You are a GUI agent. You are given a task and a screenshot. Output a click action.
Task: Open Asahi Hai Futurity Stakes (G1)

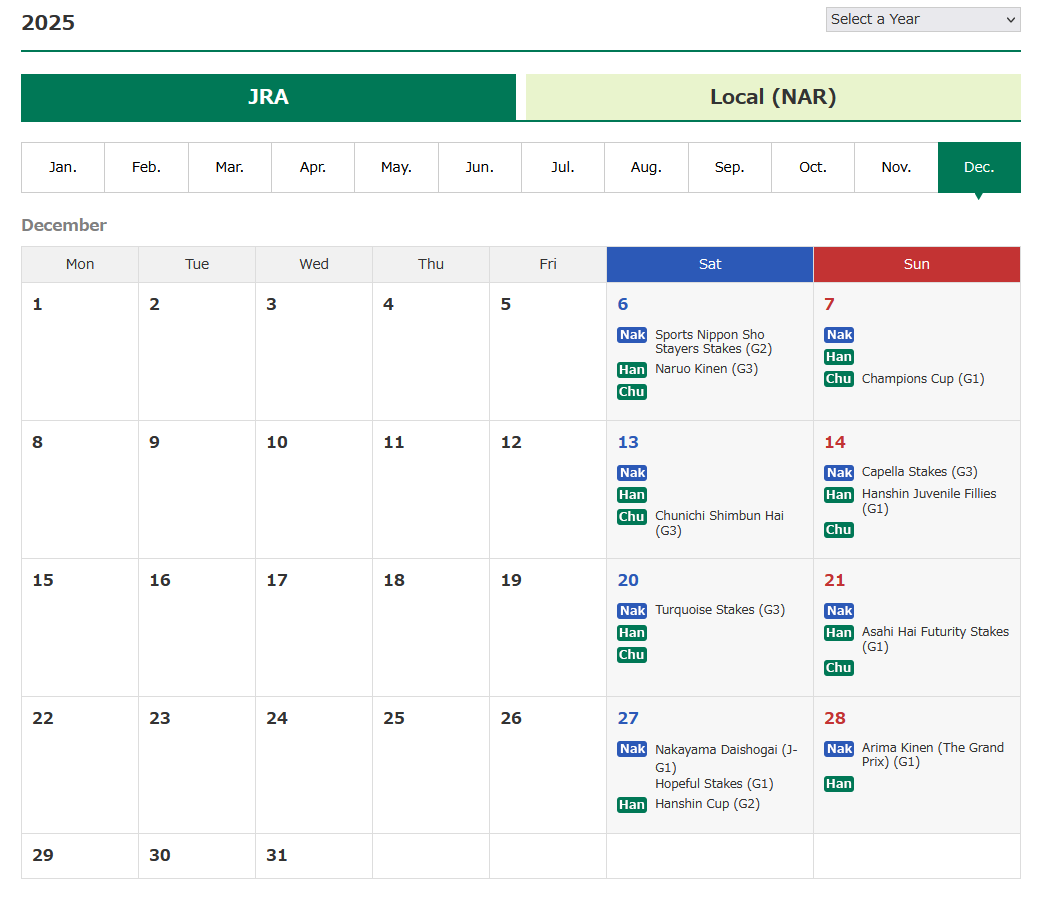tap(935, 639)
